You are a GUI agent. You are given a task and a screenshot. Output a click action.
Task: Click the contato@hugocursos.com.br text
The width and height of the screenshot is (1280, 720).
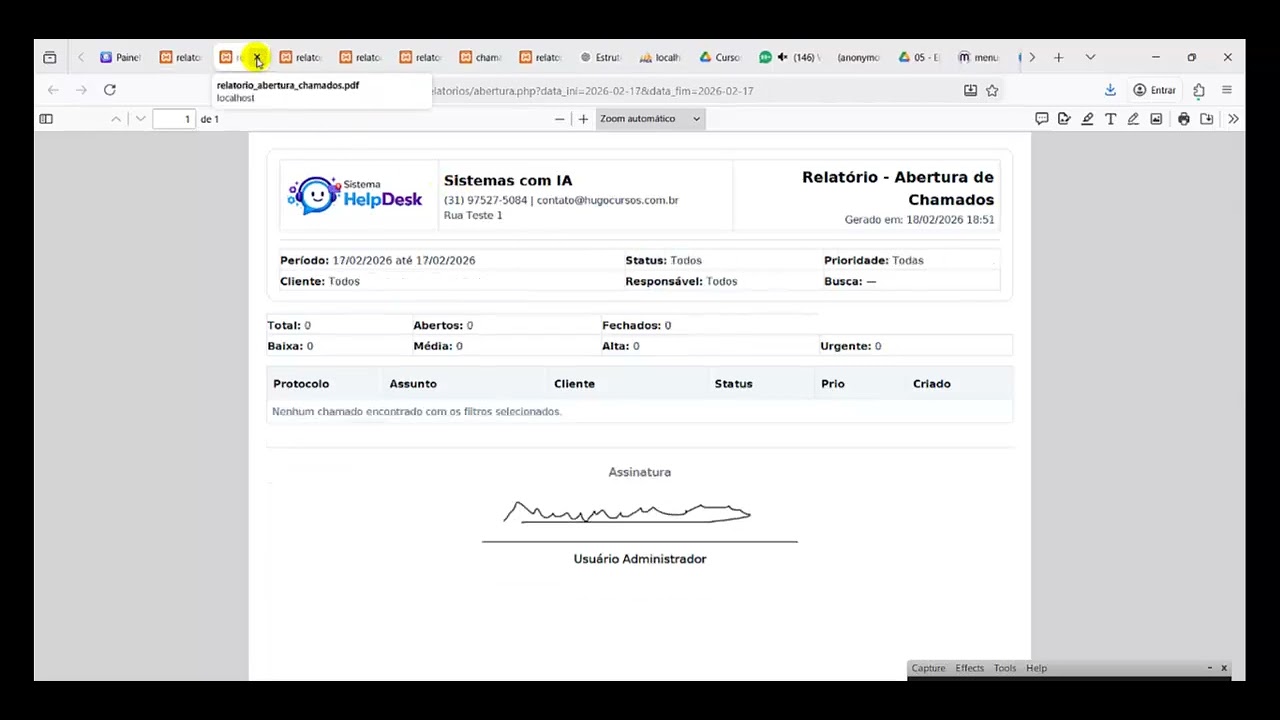pos(607,200)
